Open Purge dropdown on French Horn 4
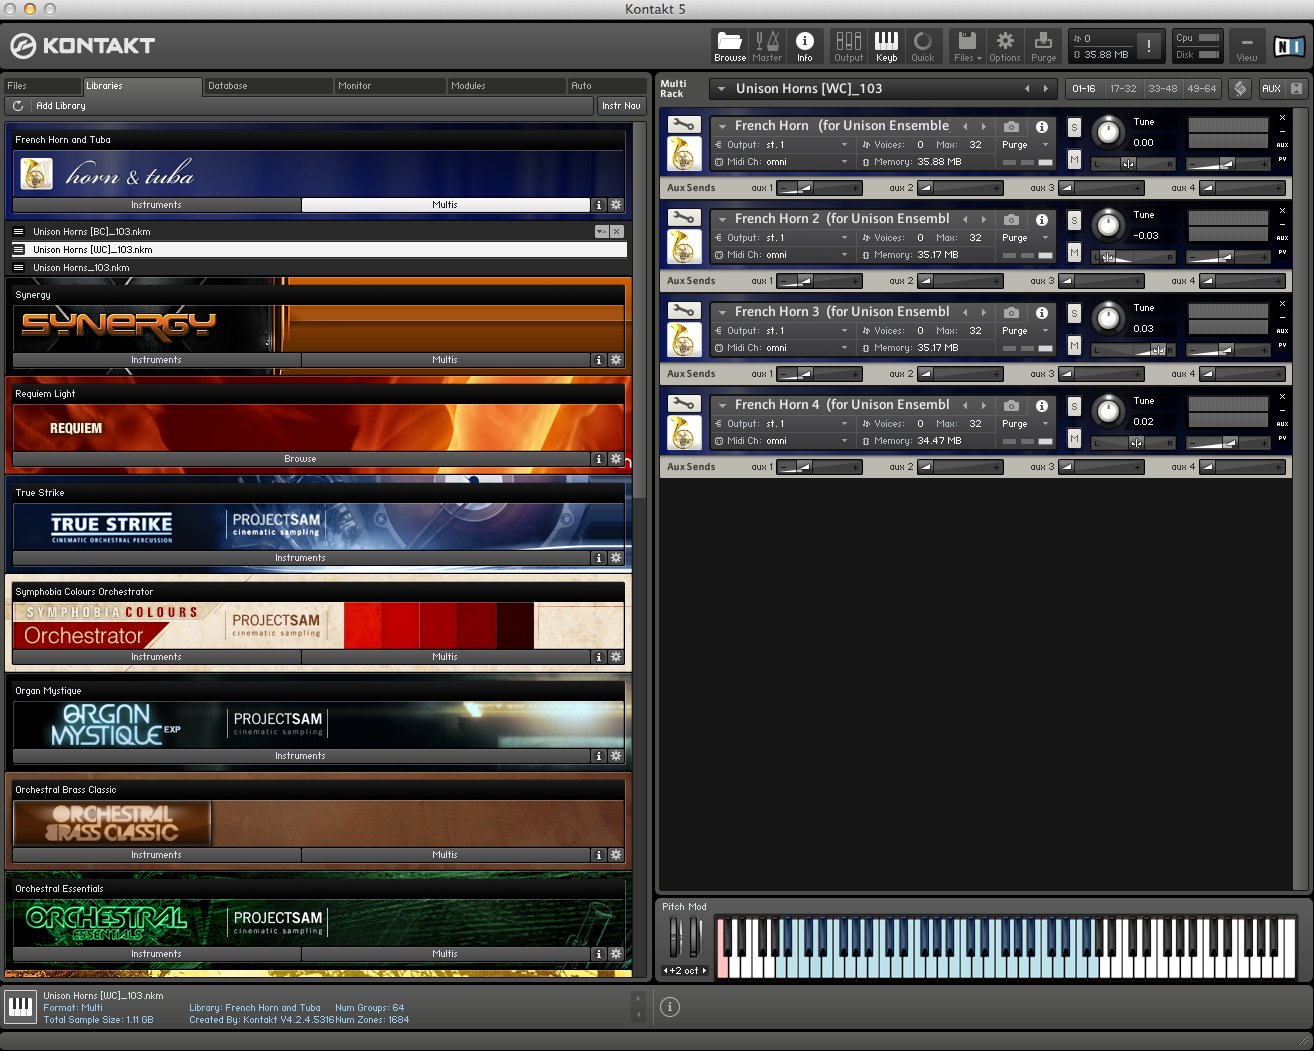 click(x=1025, y=424)
